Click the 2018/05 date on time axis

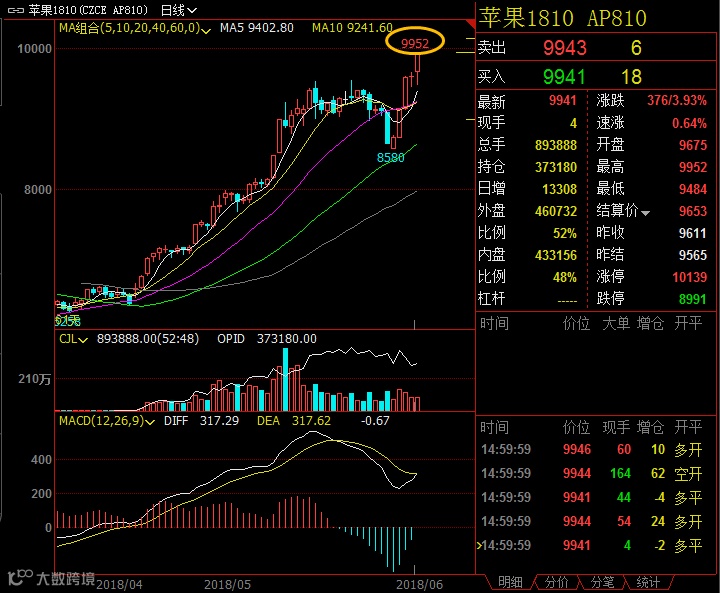tap(227, 585)
